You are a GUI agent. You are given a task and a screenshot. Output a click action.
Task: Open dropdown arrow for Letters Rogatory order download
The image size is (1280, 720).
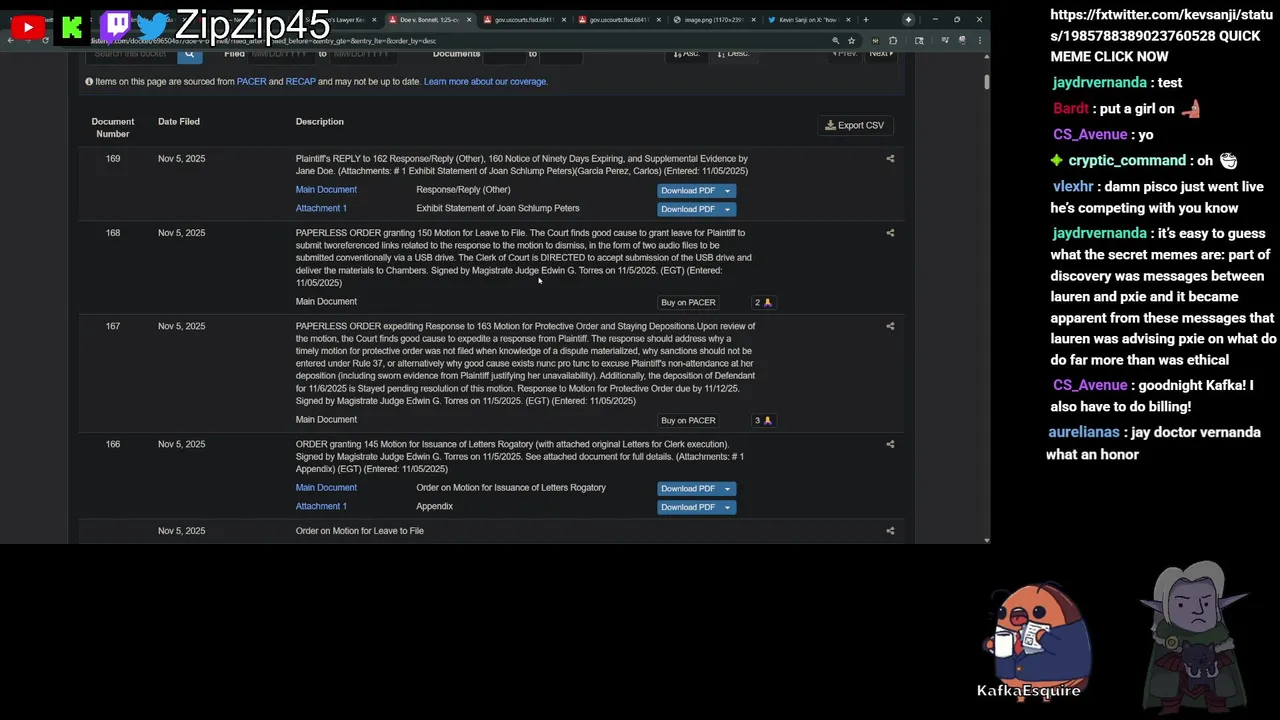pyautogui.click(x=727, y=488)
